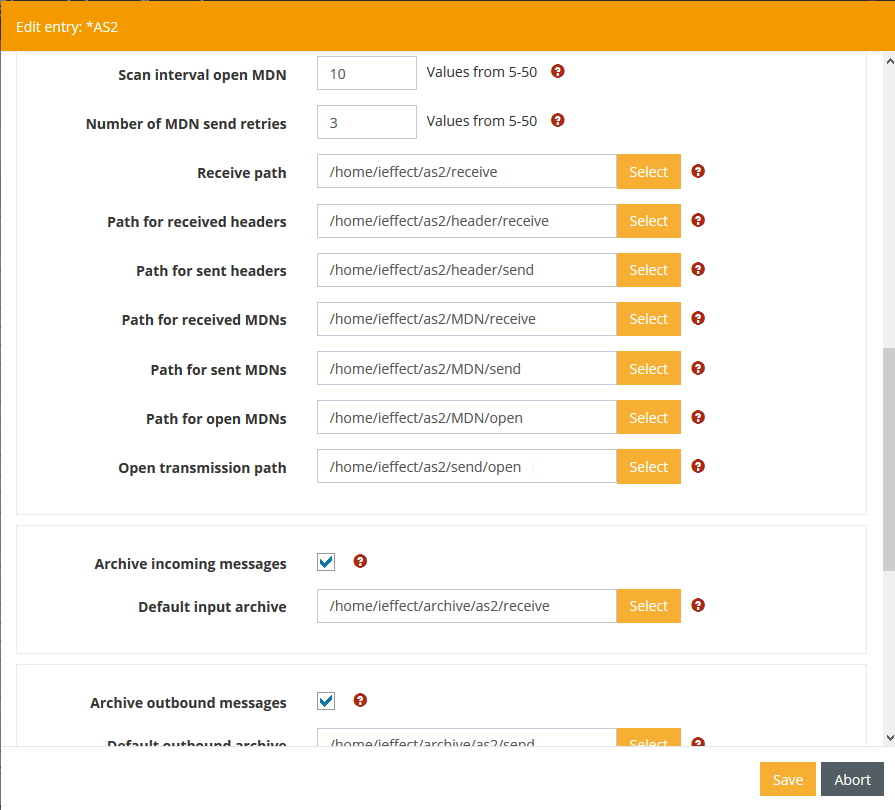
Task: Save the AS2 entry
Action: tap(787, 780)
